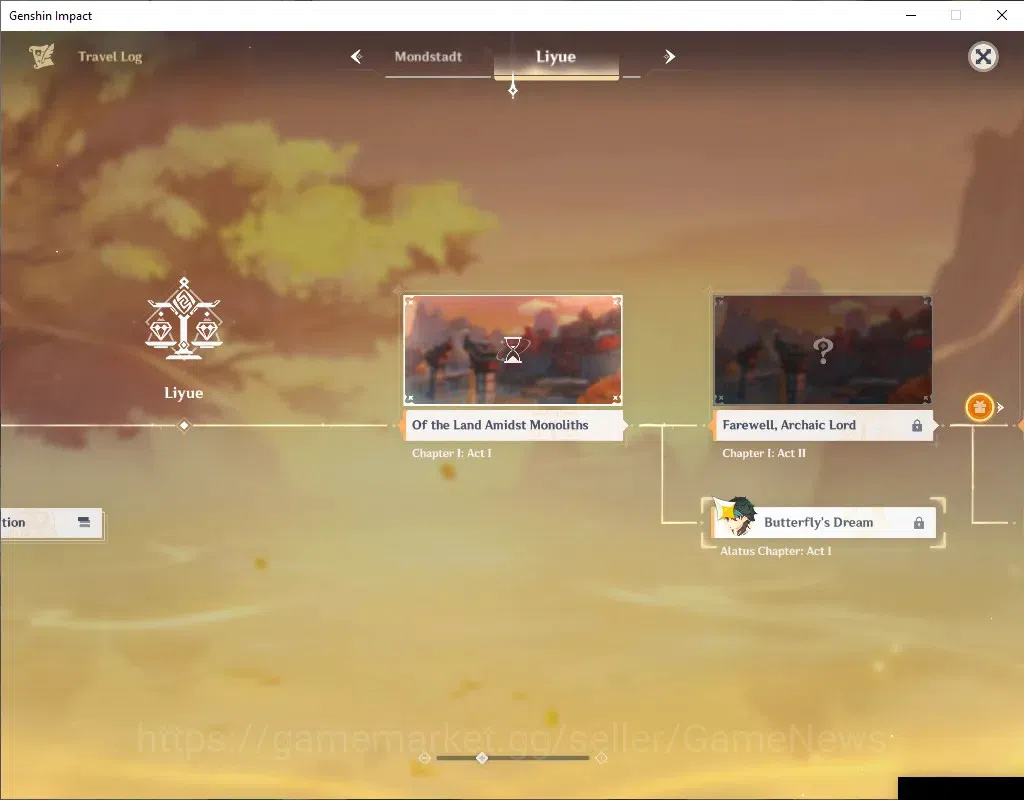Click the Travel Log scroll icon
This screenshot has width=1024, height=800.
coord(42,57)
